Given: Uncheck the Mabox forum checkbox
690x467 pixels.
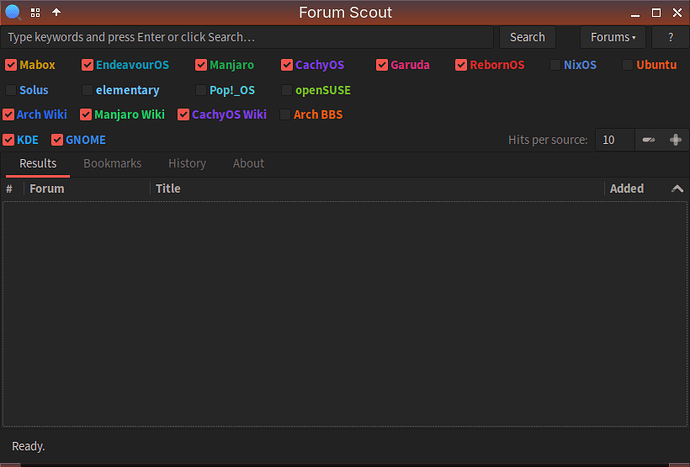Looking at the screenshot, I should [11, 65].
